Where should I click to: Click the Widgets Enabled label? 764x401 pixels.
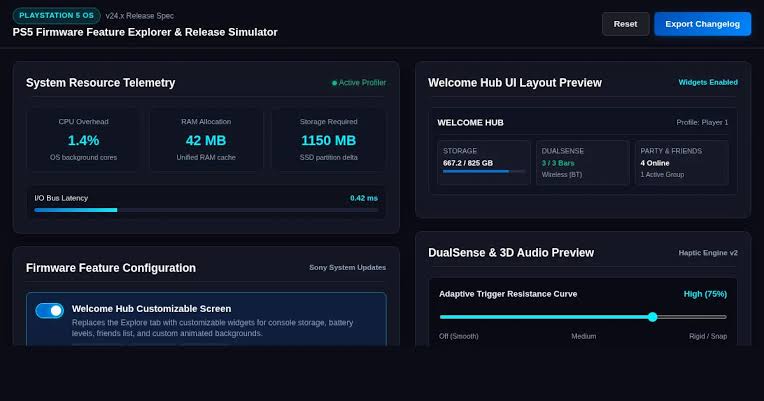(x=708, y=82)
